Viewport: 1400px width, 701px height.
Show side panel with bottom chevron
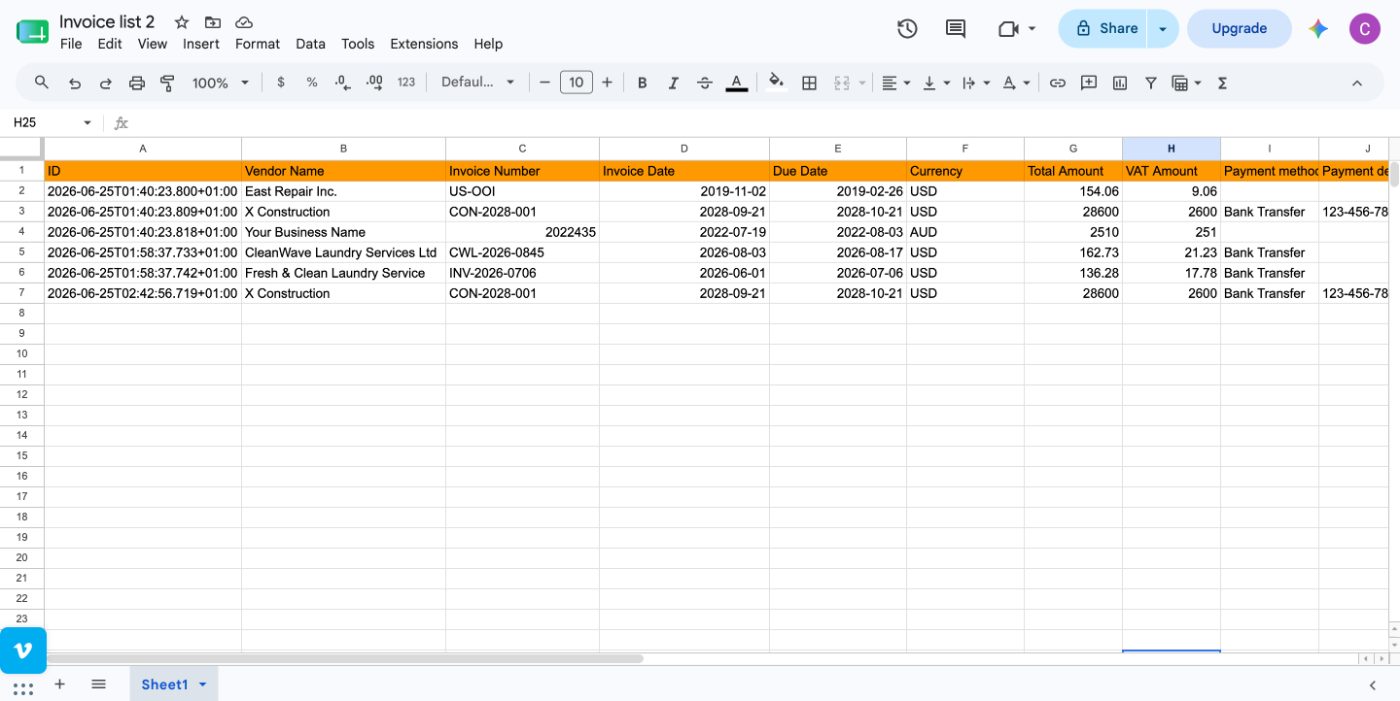coord(1373,685)
